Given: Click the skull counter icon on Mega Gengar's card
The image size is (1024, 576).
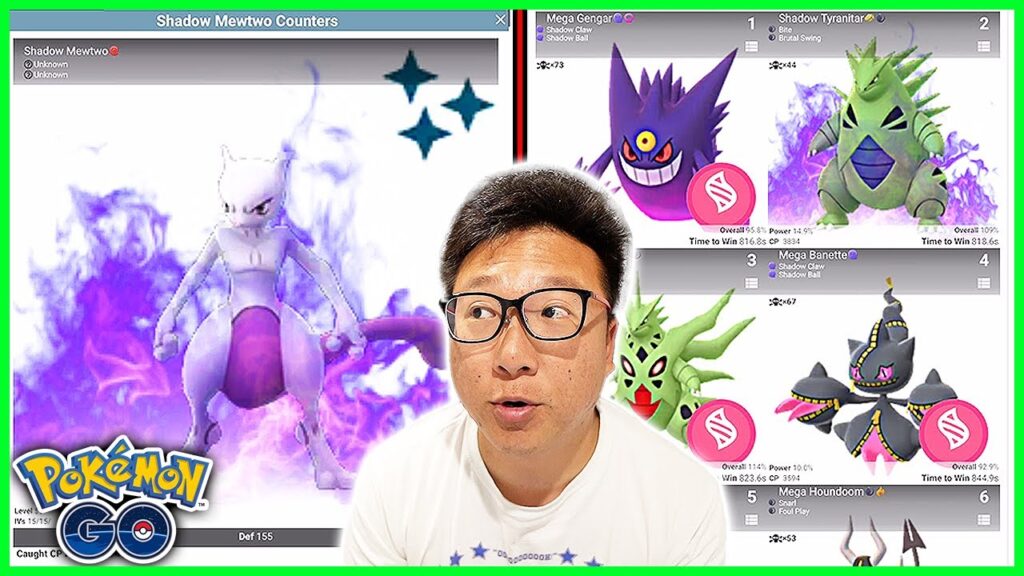Looking at the screenshot, I should pyautogui.click(x=543, y=65).
